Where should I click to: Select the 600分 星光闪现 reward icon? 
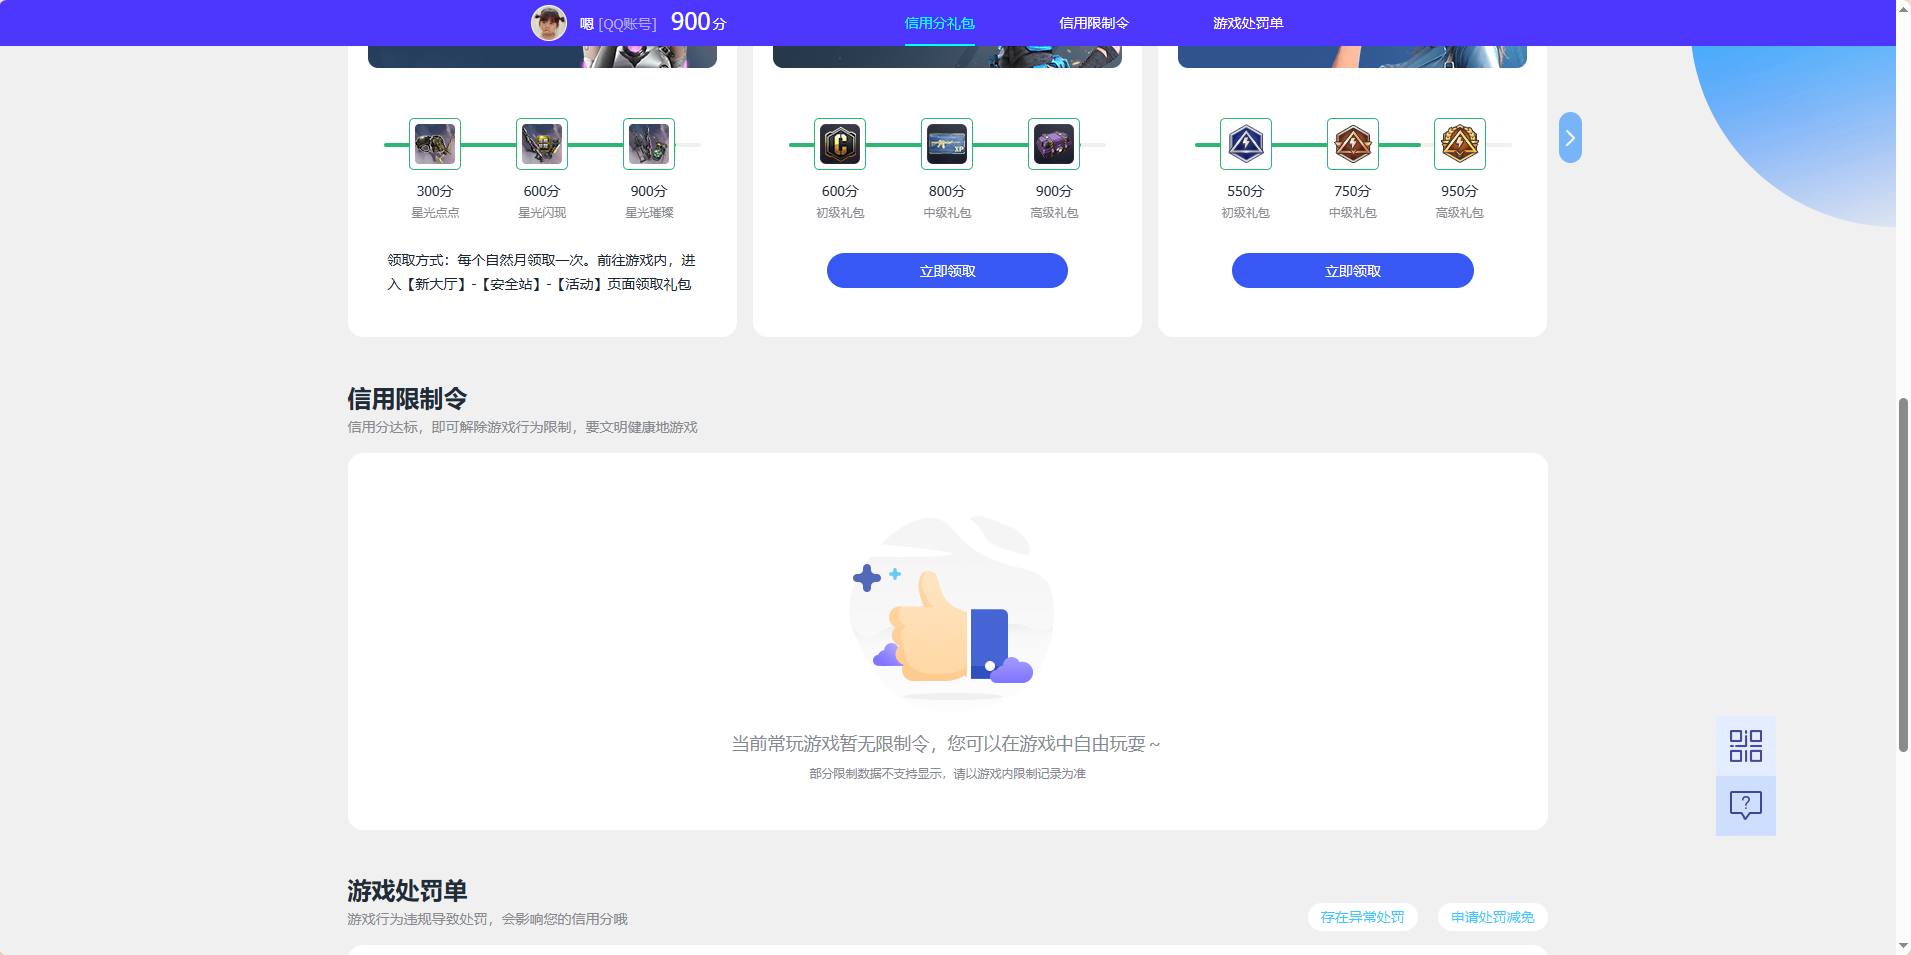[x=542, y=144]
